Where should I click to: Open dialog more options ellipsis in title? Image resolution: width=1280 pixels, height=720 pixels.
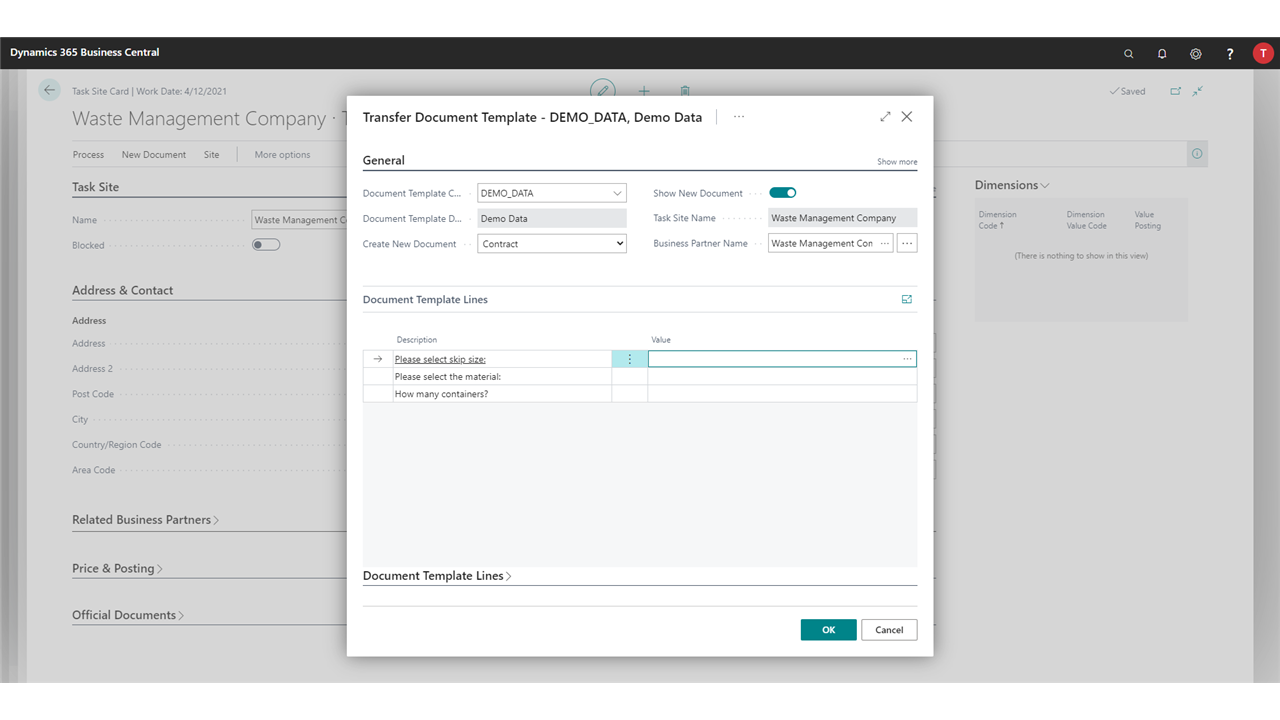(739, 117)
